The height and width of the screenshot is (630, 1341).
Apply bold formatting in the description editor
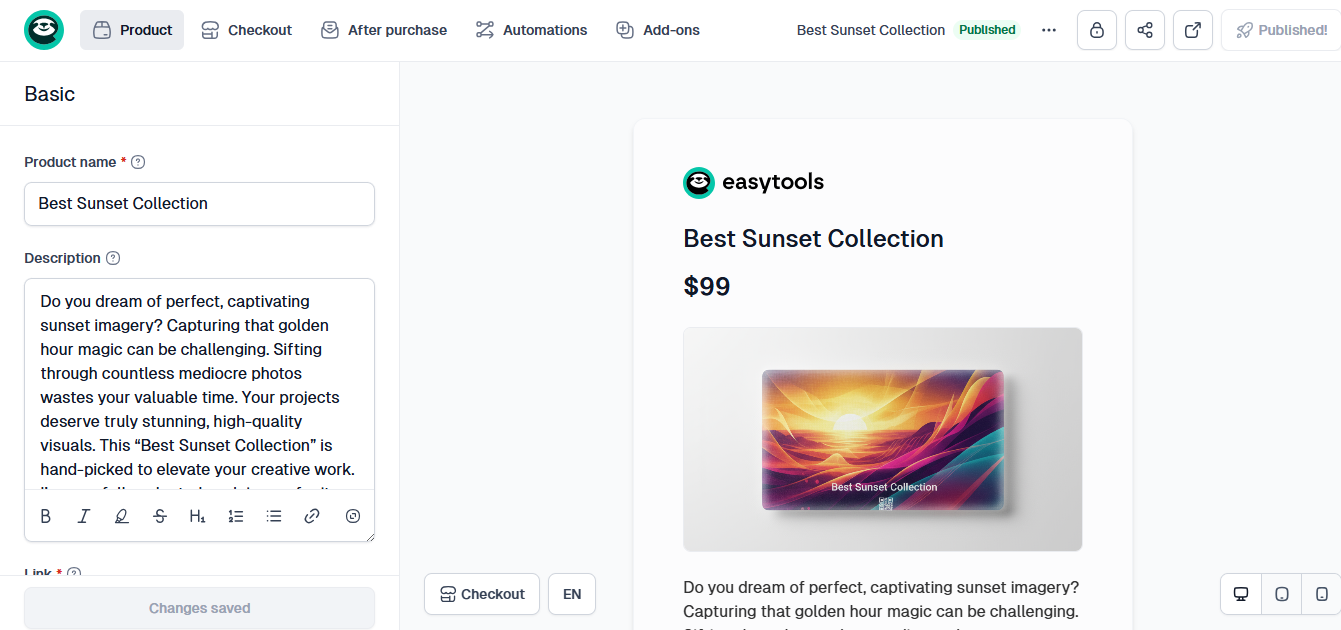pyautogui.click(x=45, y=515)
